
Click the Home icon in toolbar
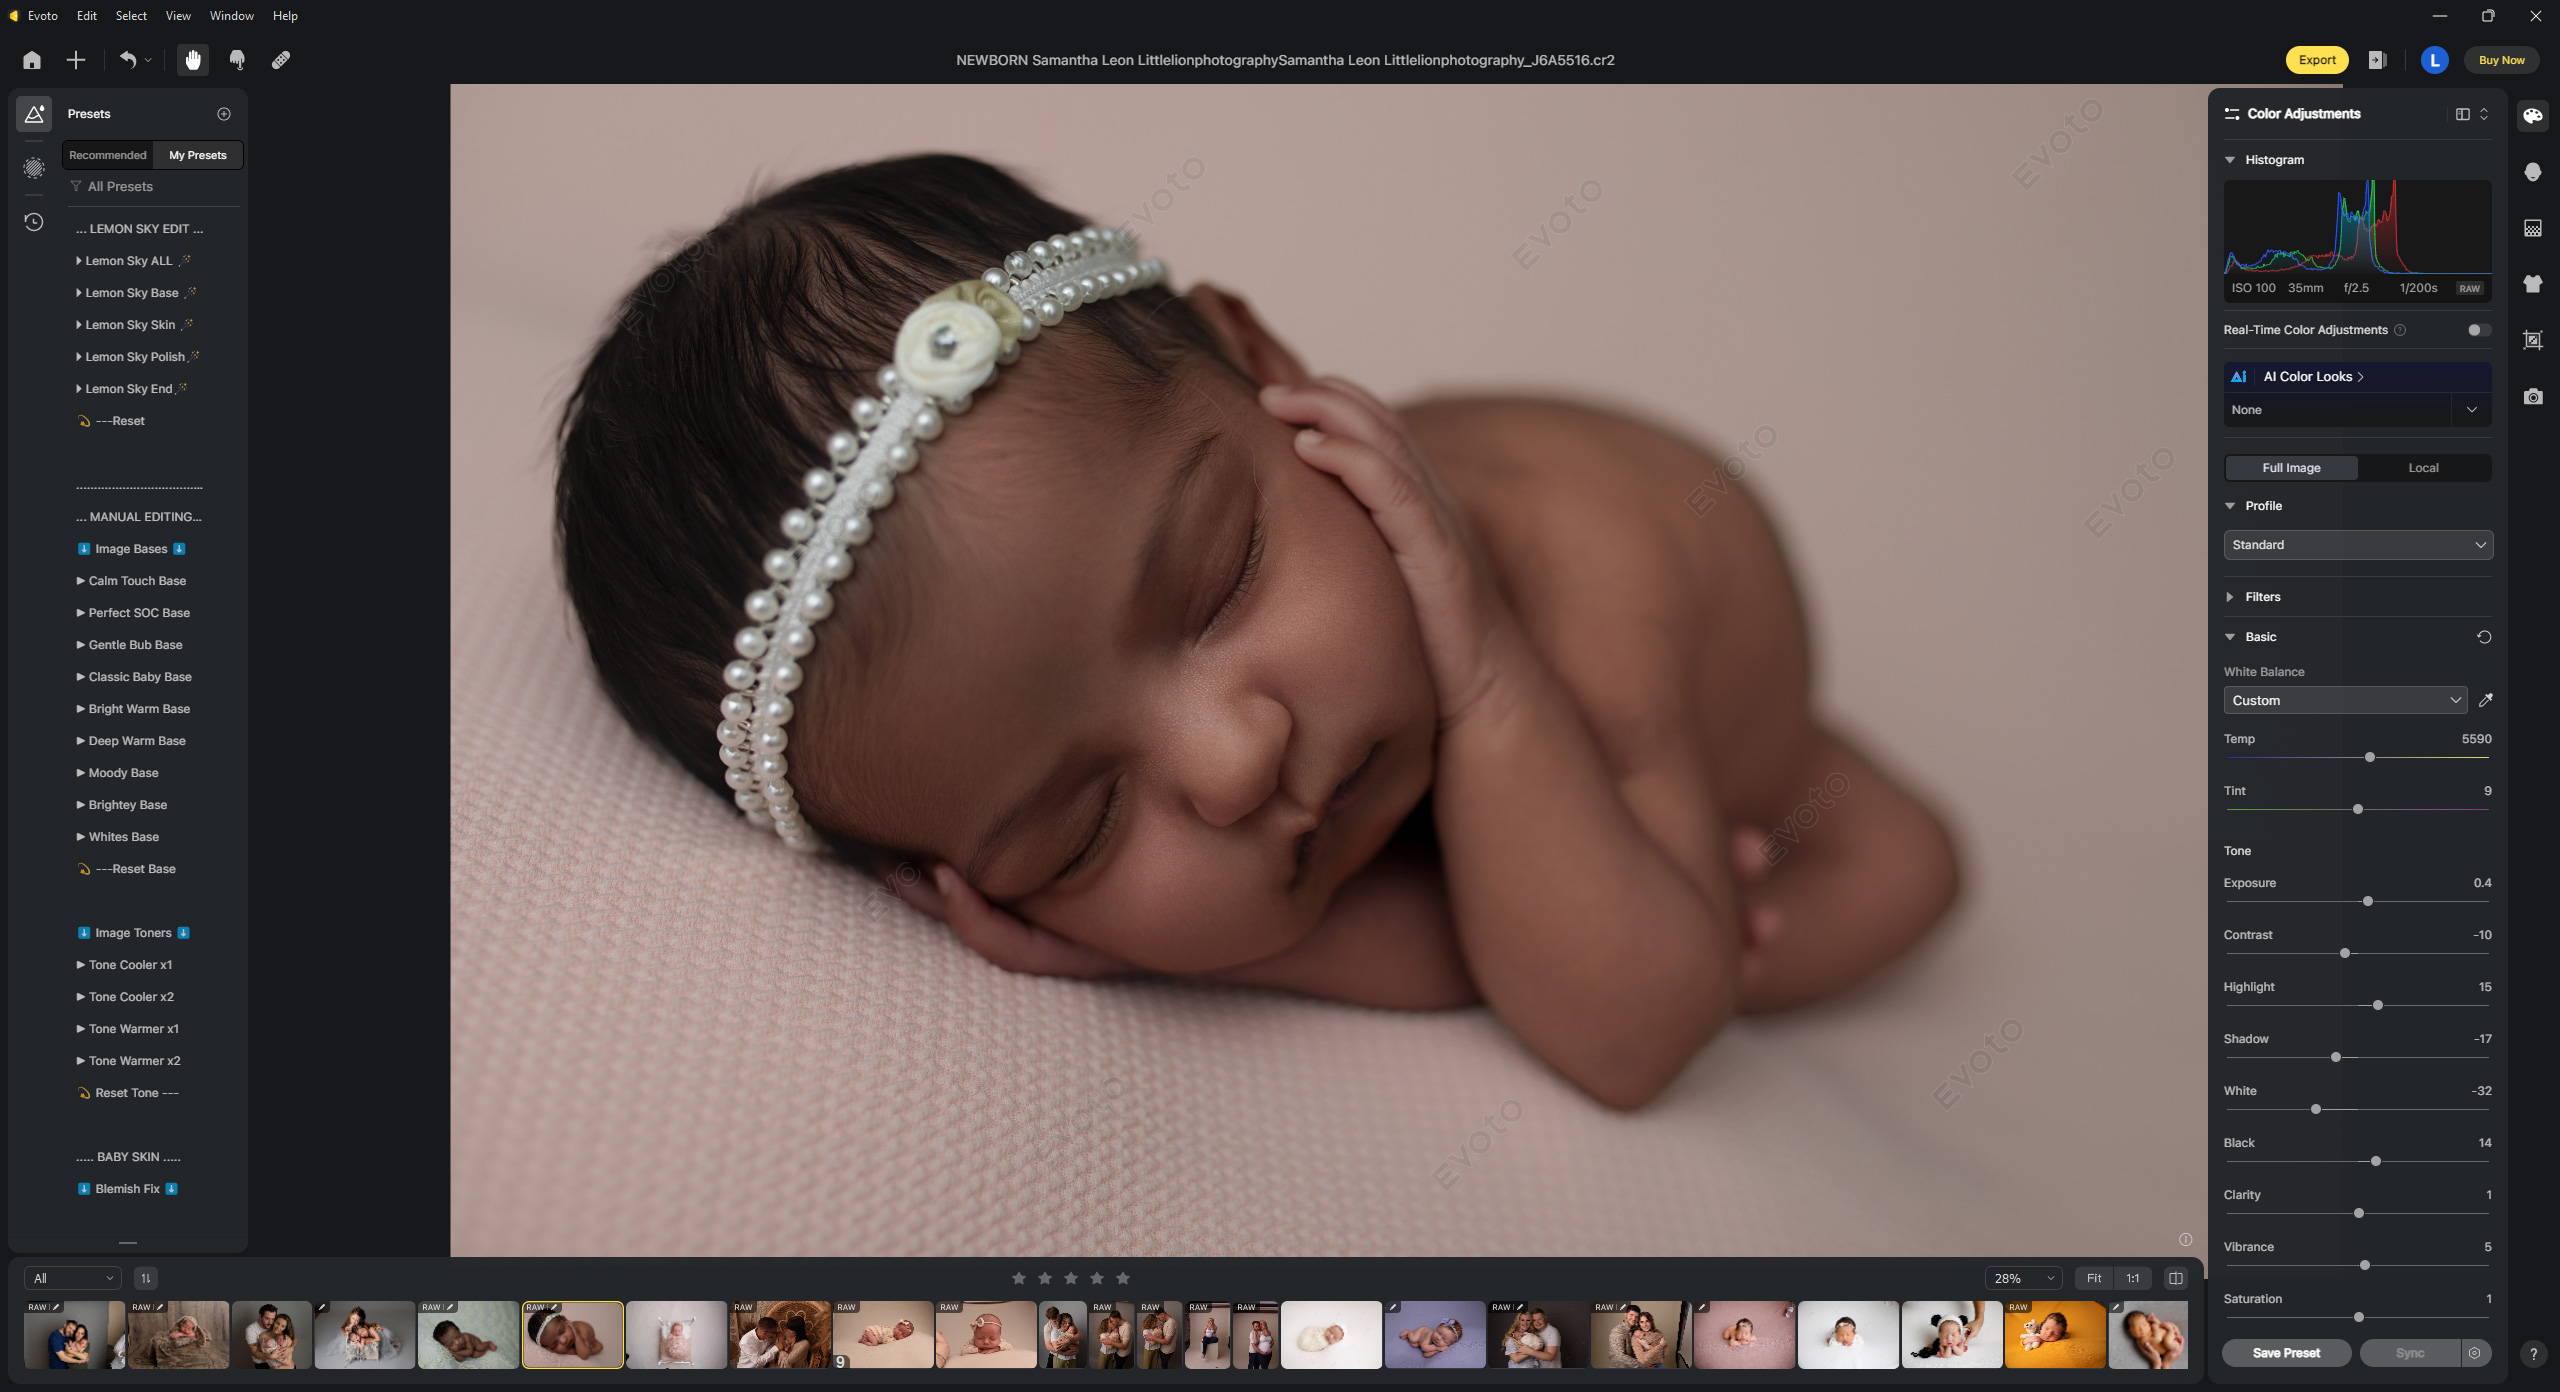[32, 60]
